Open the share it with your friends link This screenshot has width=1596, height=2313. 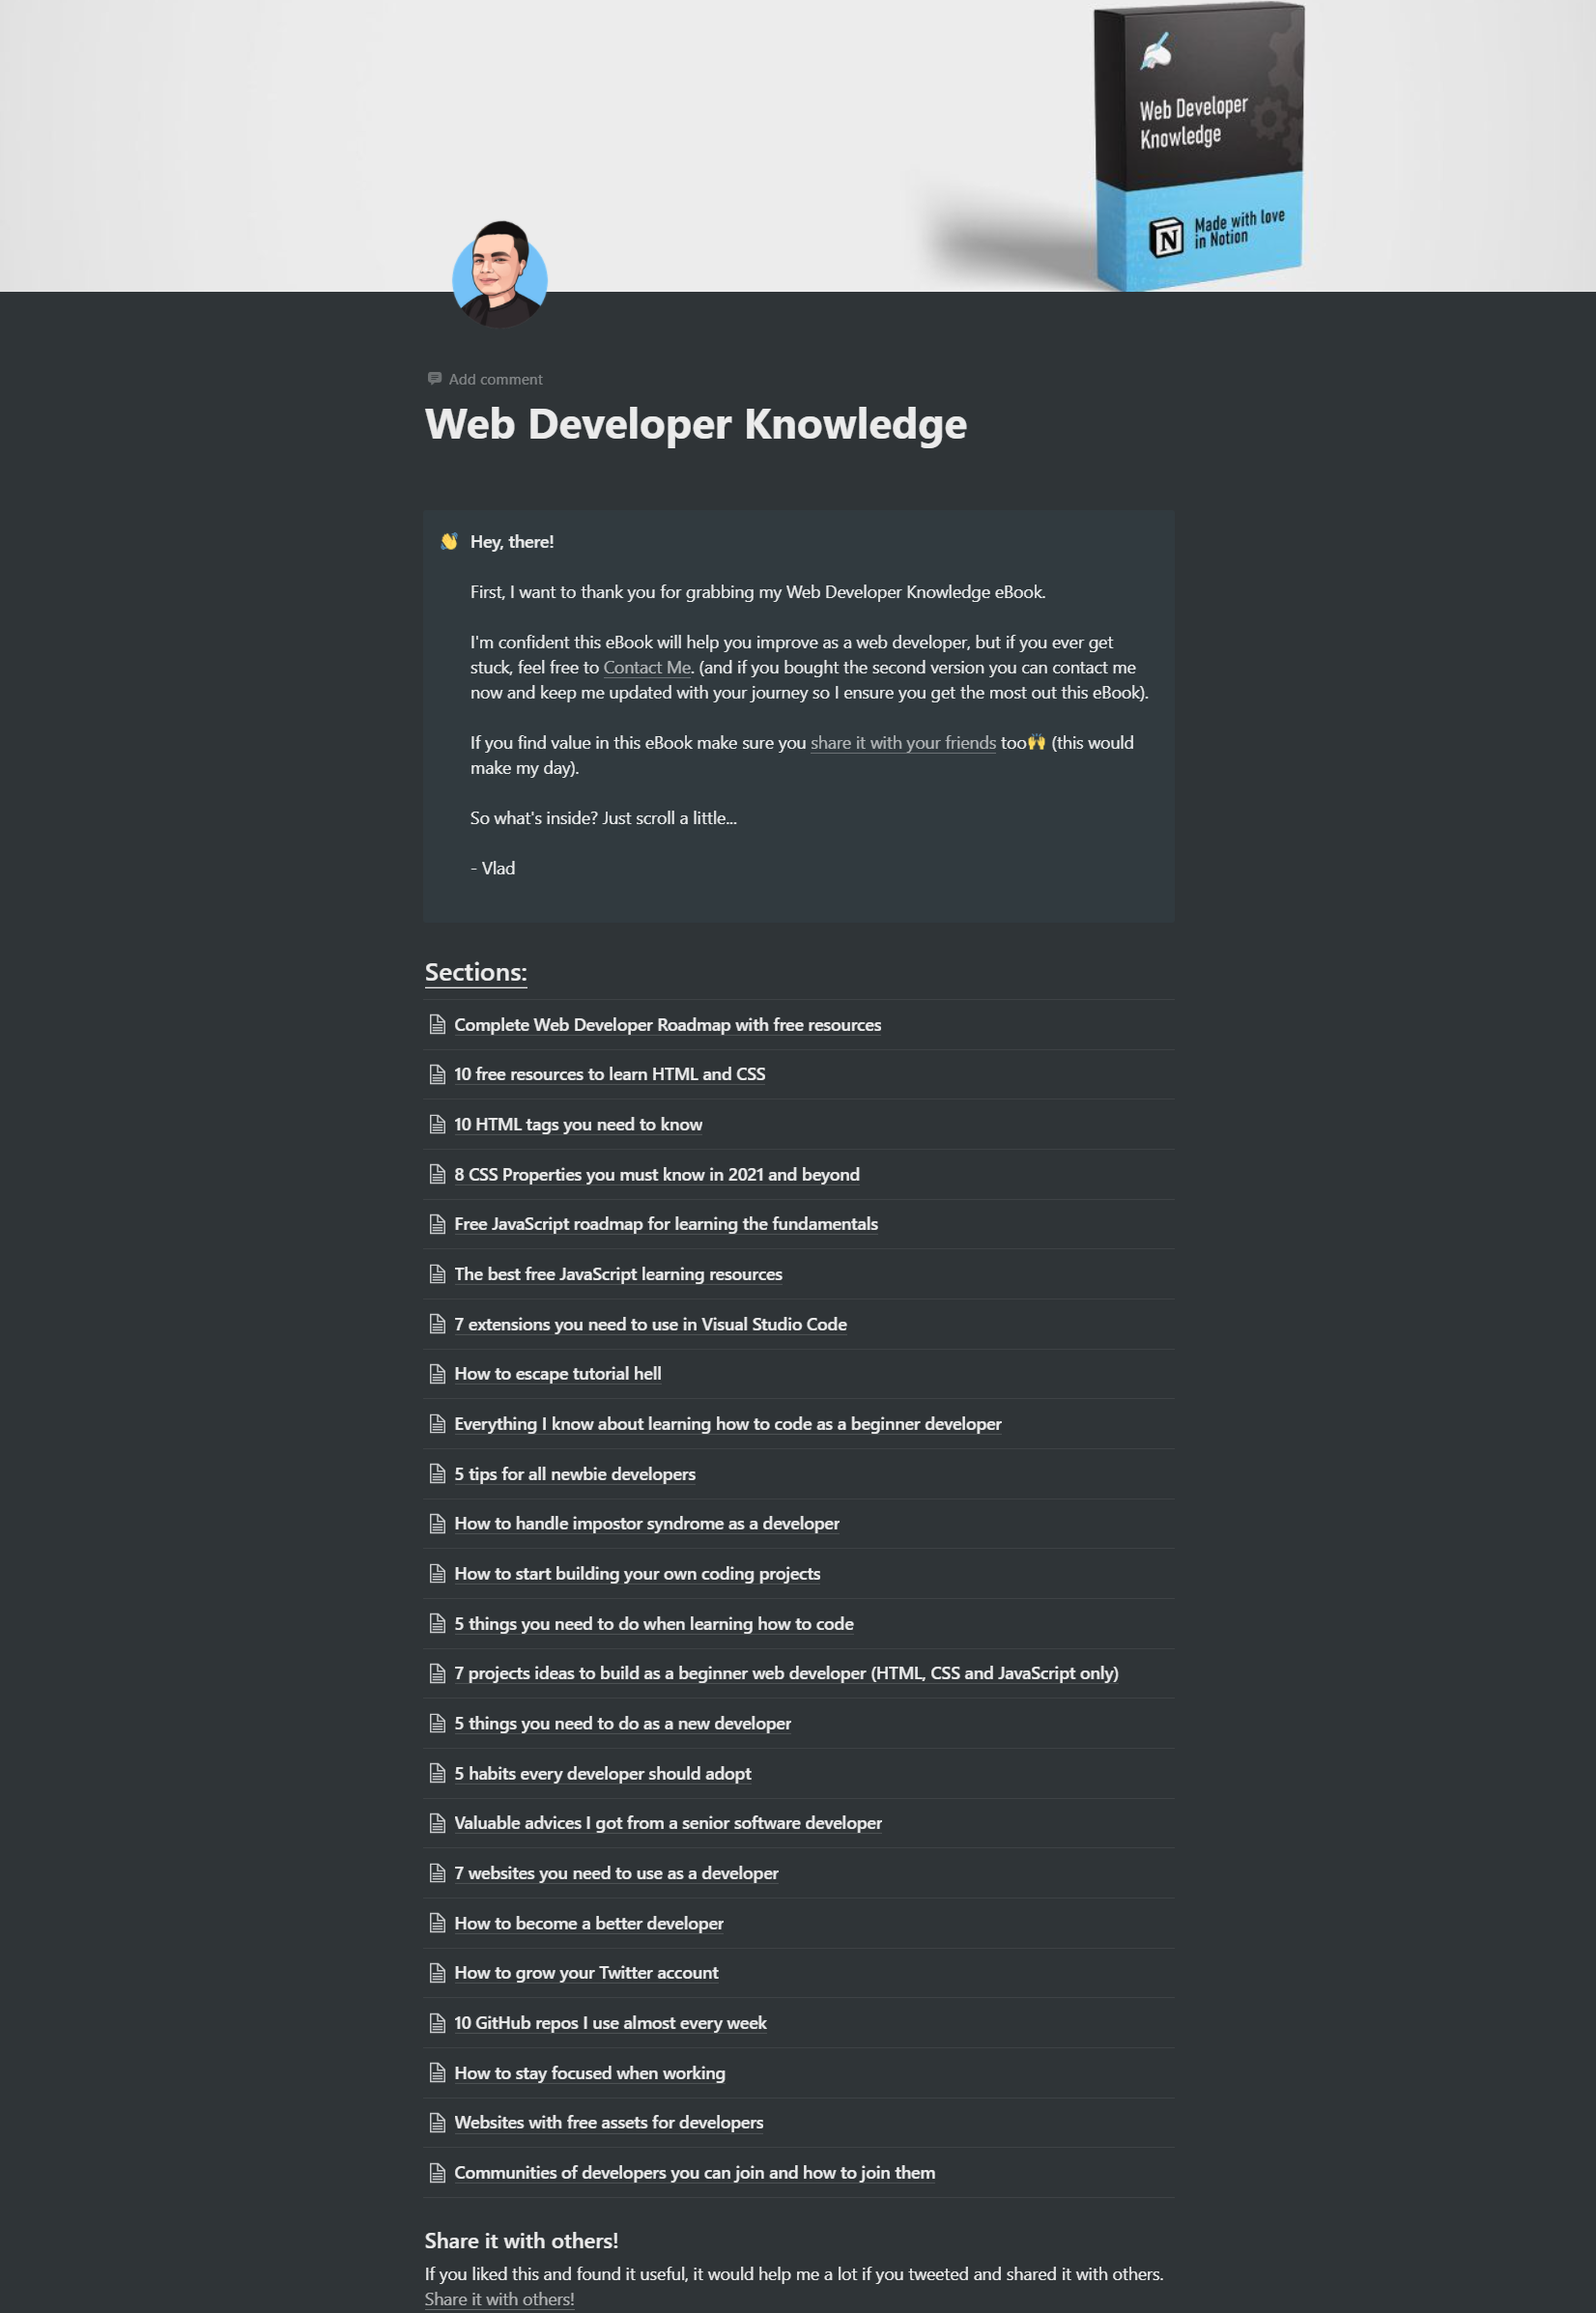901,743
